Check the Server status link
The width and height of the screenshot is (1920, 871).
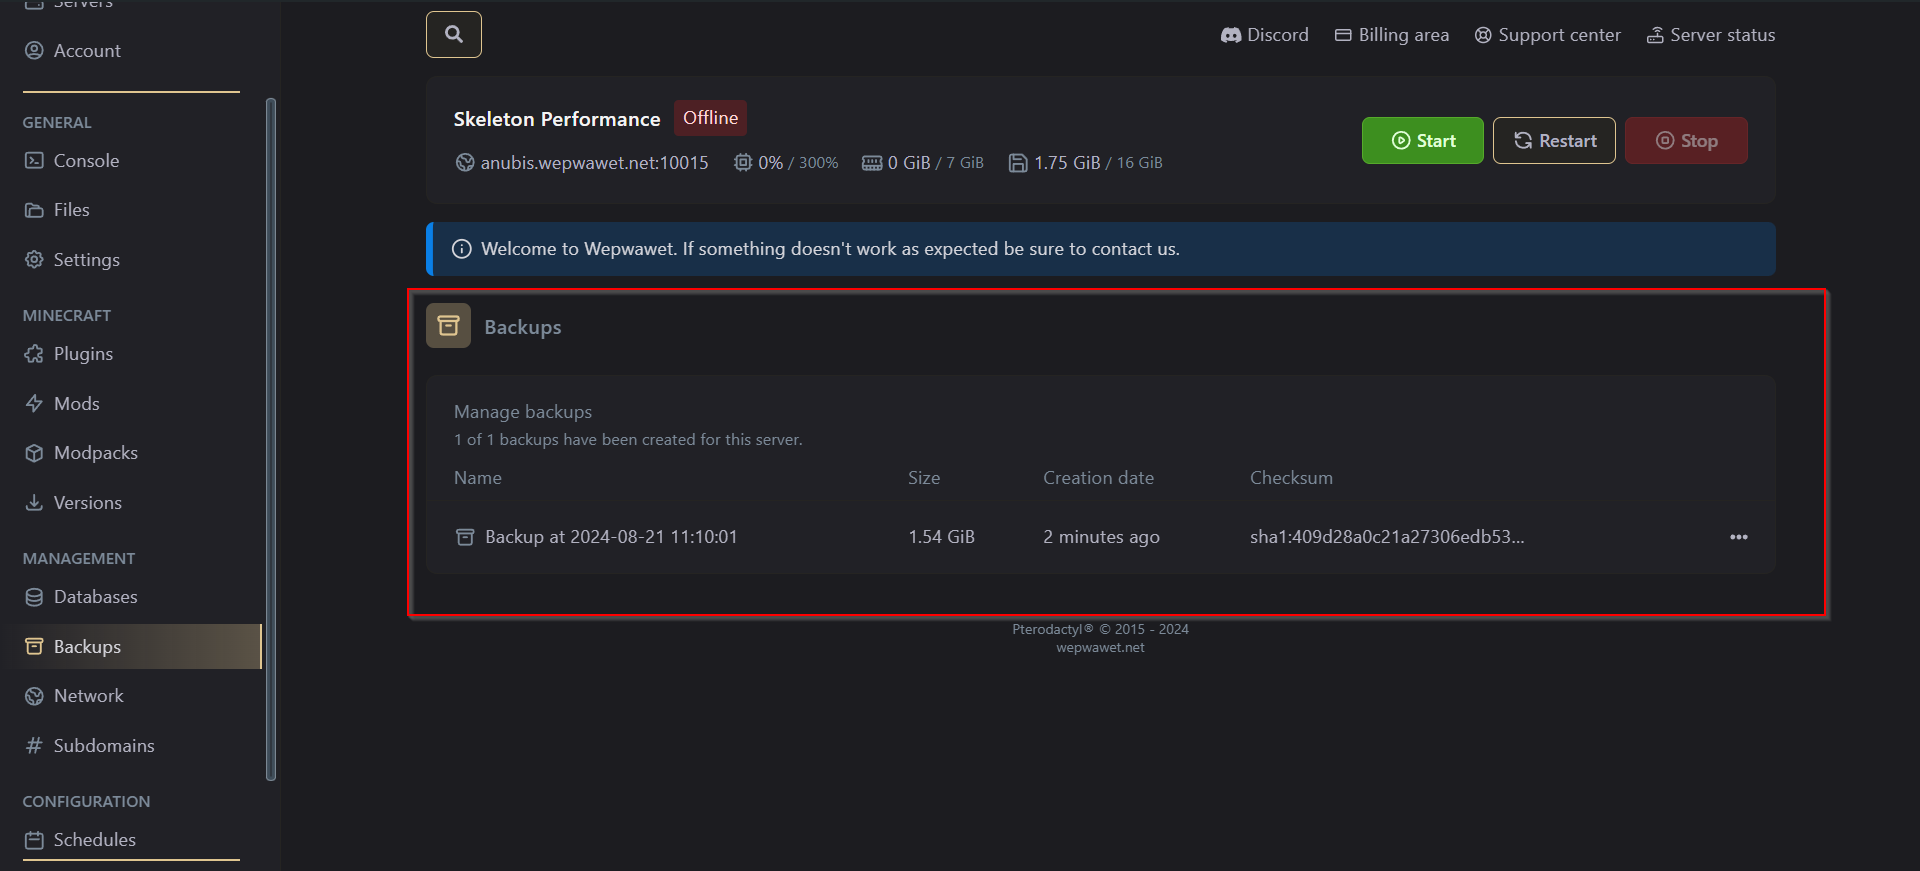pos(1711,35)
